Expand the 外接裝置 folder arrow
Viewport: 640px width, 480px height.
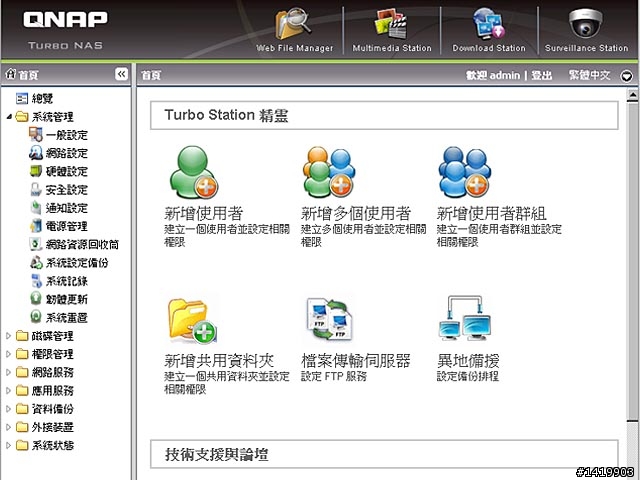pyautogui.click(x=9, y=427)
